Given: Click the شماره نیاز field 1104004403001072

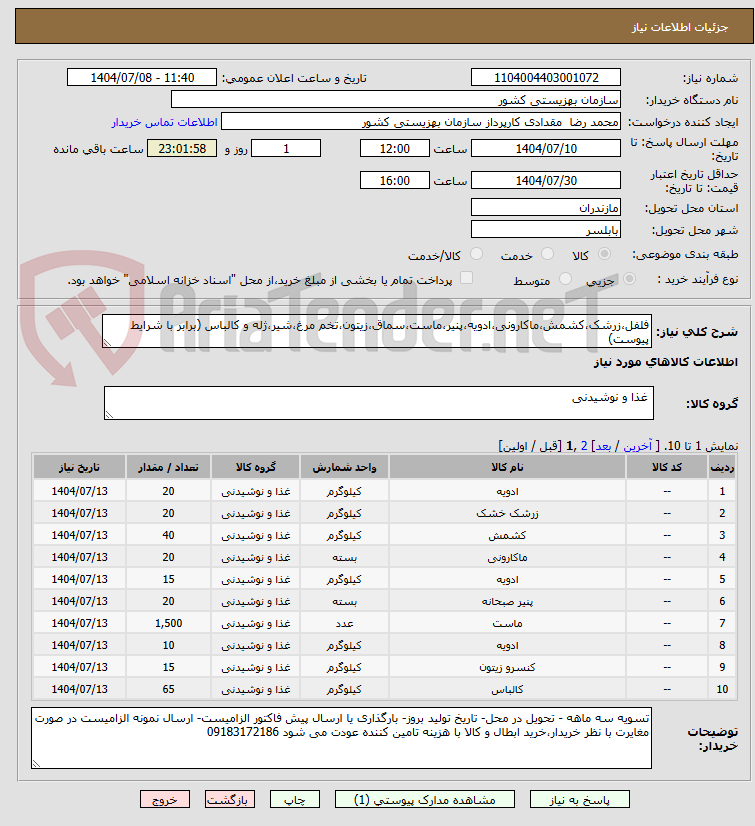Looking at the screenshot, I should click(x=546, y=77).
